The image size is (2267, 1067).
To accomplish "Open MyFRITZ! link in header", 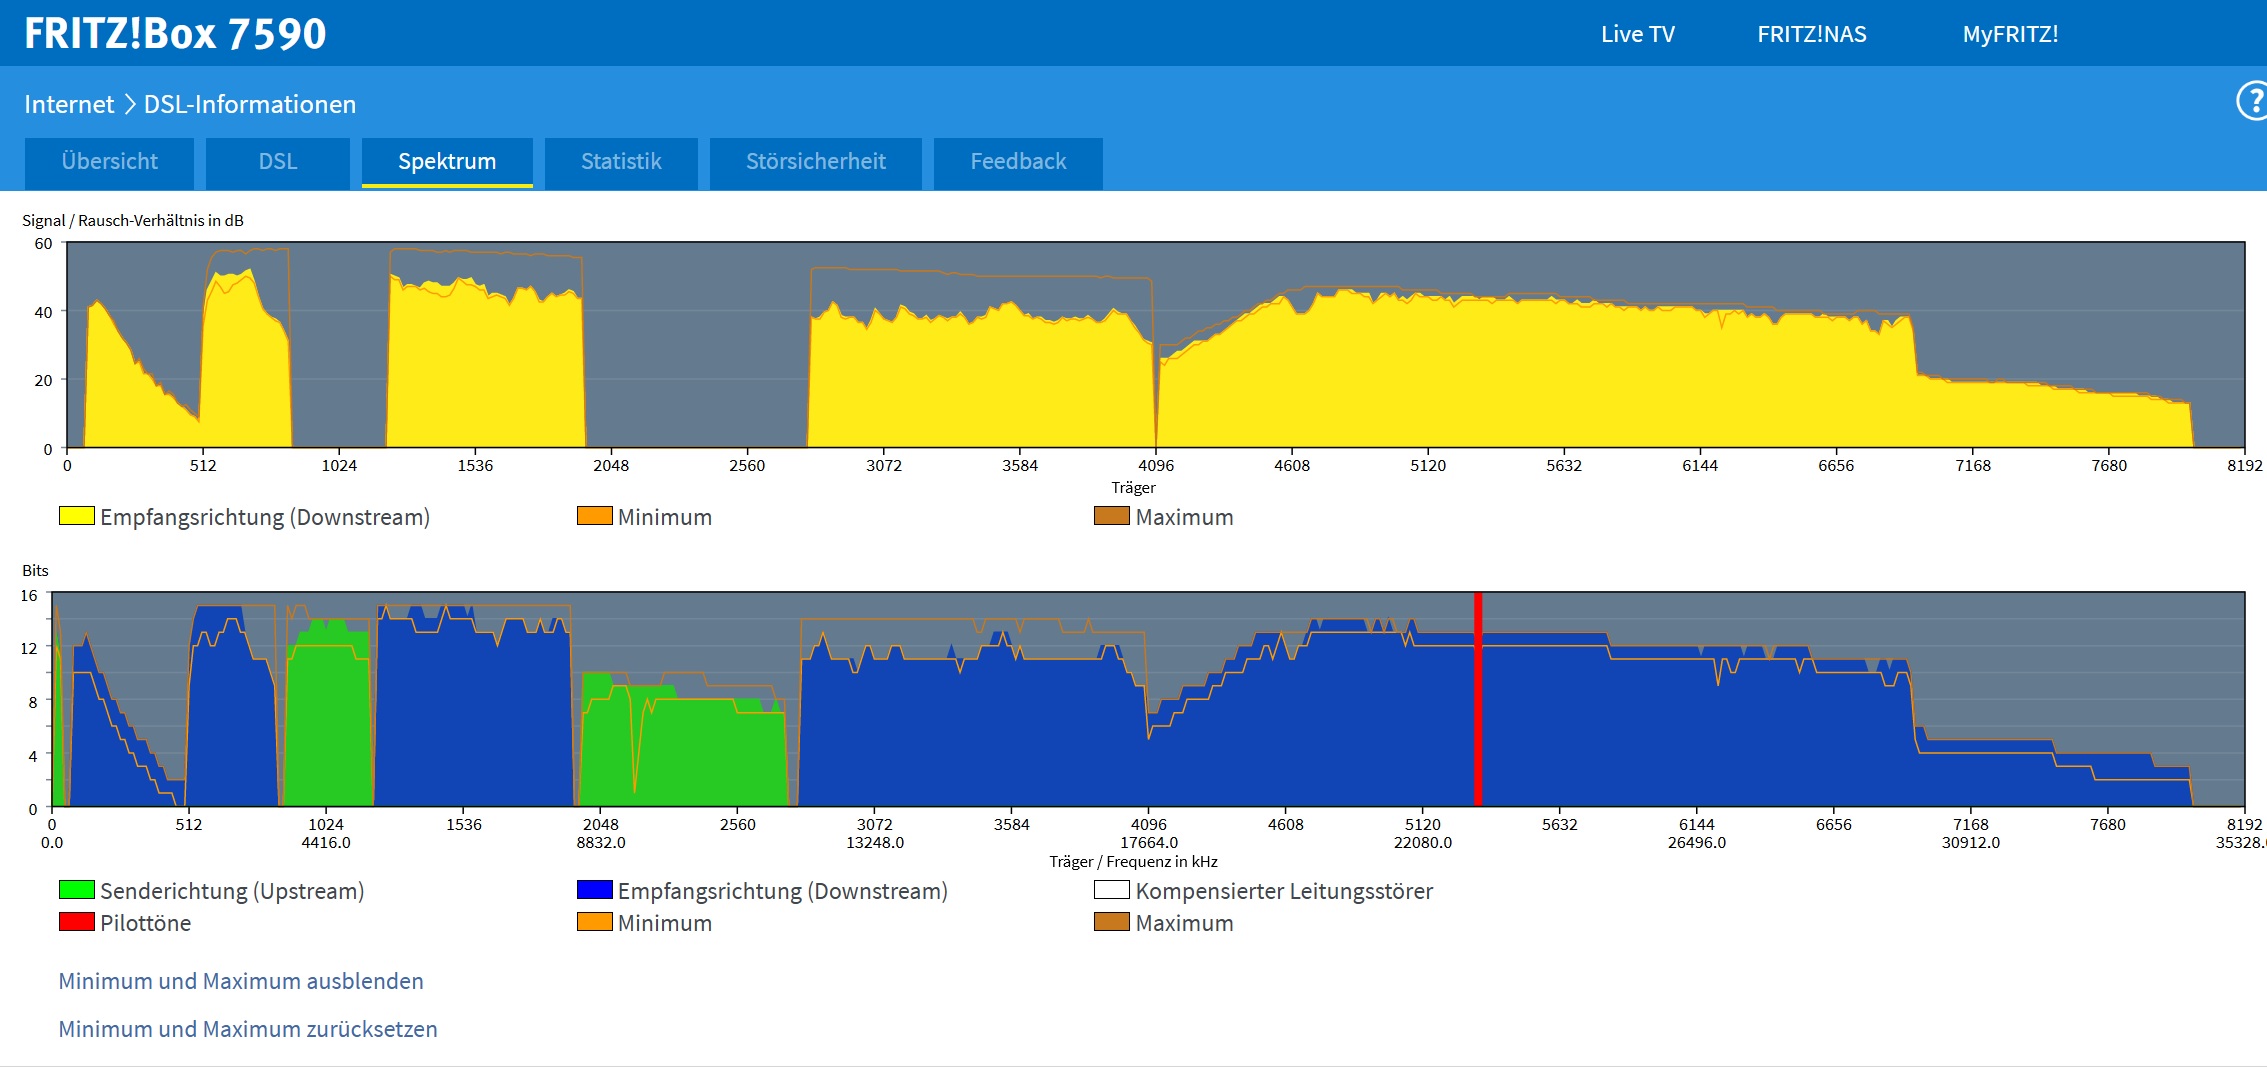I will click(x=2010, y=34).
